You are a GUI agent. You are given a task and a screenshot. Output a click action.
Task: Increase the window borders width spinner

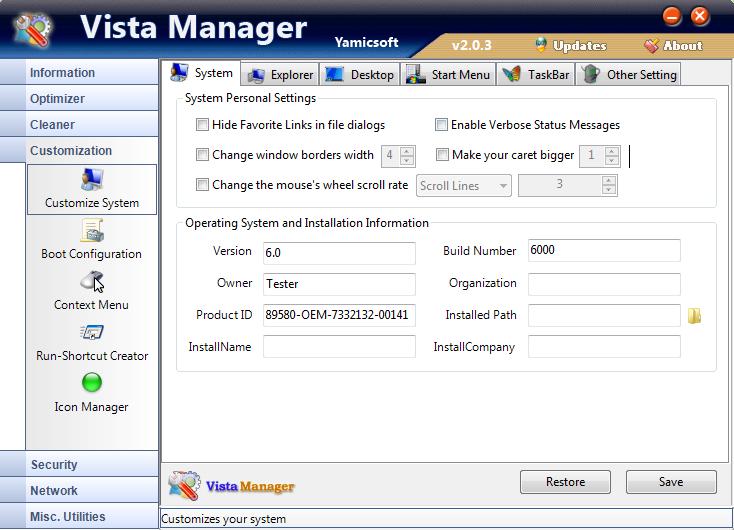point(407,151)
